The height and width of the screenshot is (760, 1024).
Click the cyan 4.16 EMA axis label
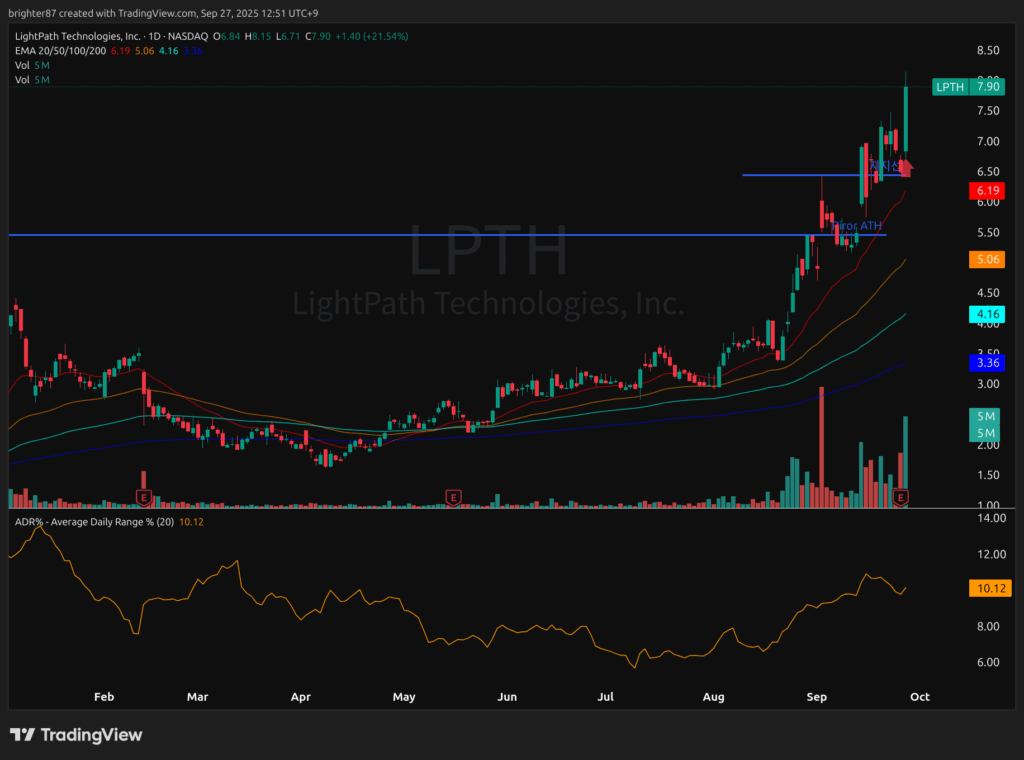[x=987, y=314]
